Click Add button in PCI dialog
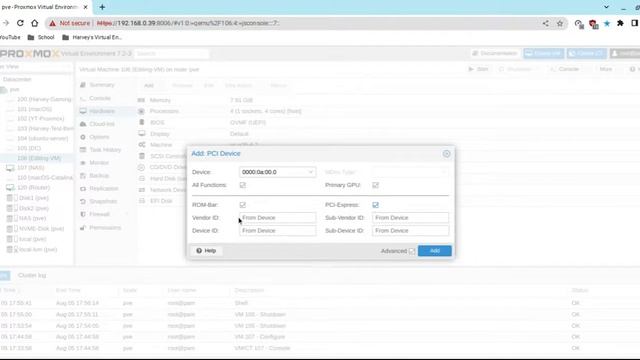 (435, 251)
